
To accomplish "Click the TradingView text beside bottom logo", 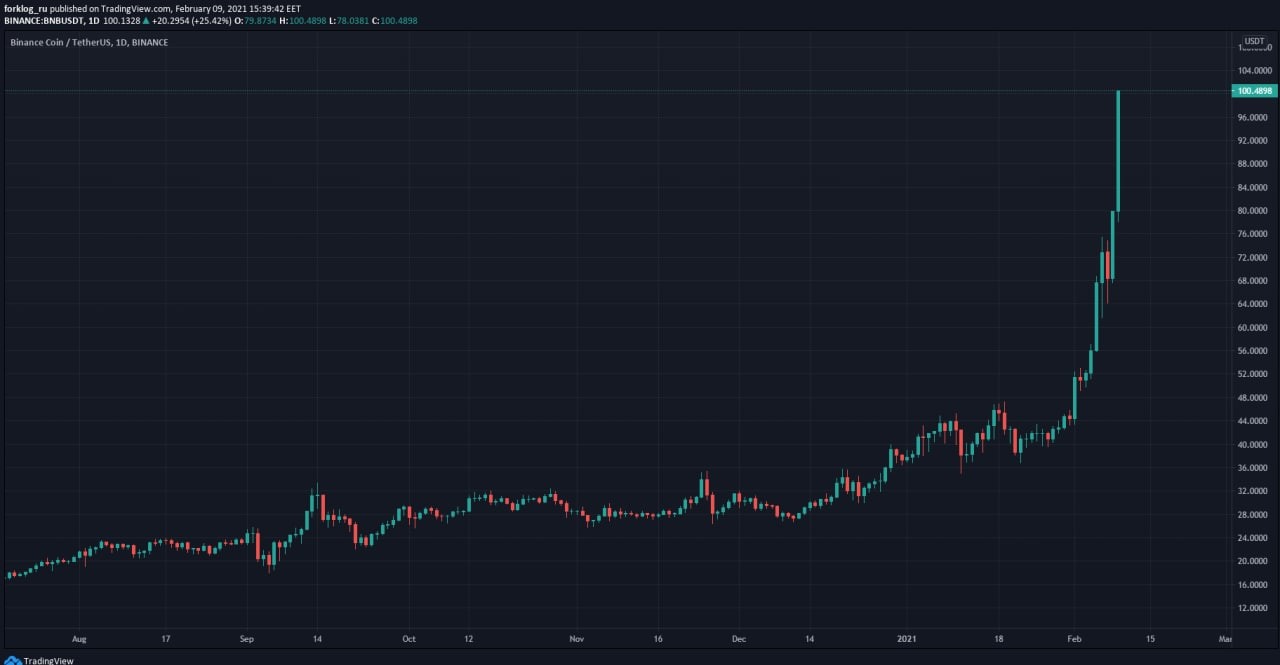I will [48, 660].
